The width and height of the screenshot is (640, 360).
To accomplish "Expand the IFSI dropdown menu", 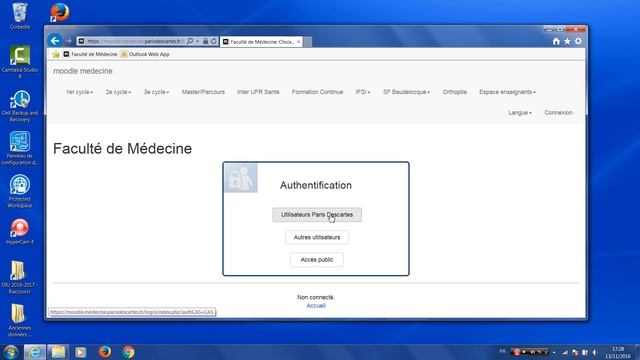I will [363, 92].
